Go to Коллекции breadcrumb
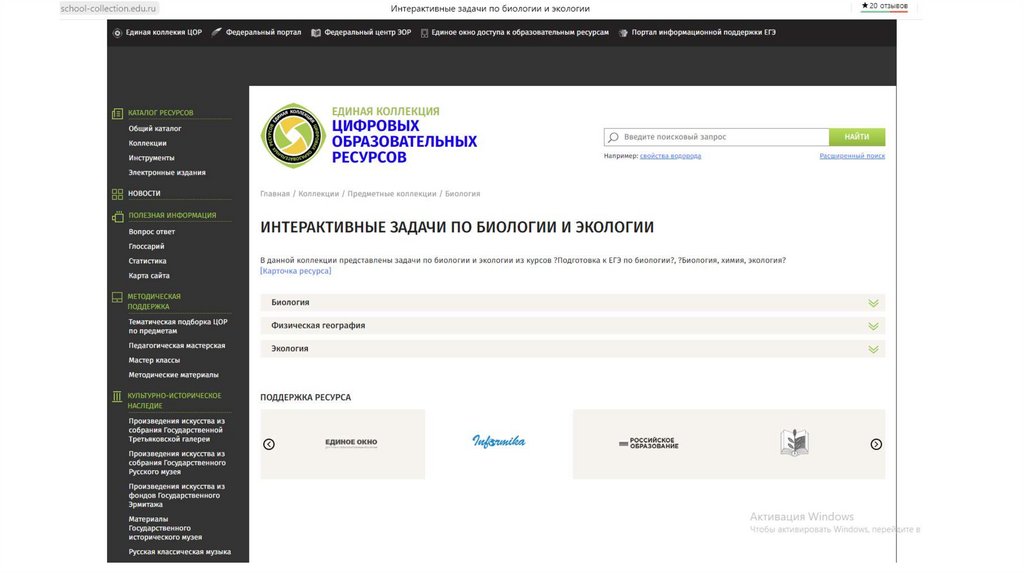 (319, 194)
